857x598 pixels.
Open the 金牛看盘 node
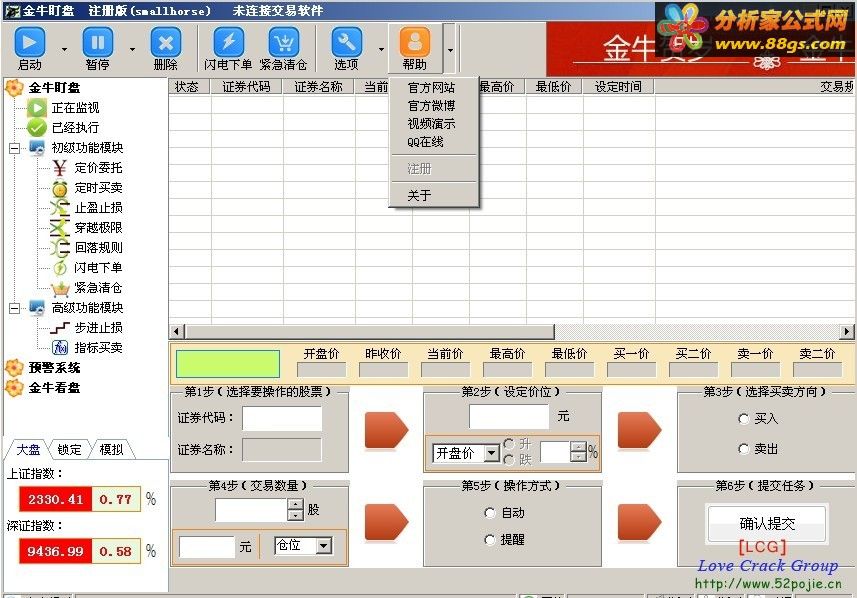pos(54,388)
